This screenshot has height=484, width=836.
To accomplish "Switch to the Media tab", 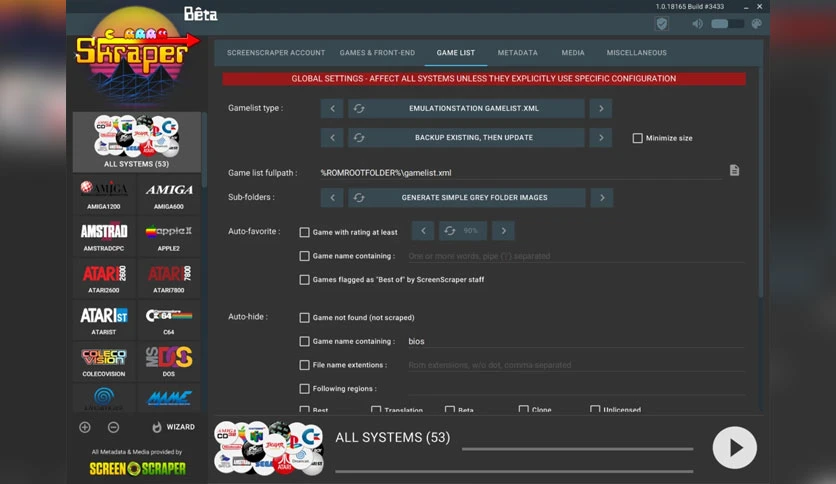I will coord(573,53).
